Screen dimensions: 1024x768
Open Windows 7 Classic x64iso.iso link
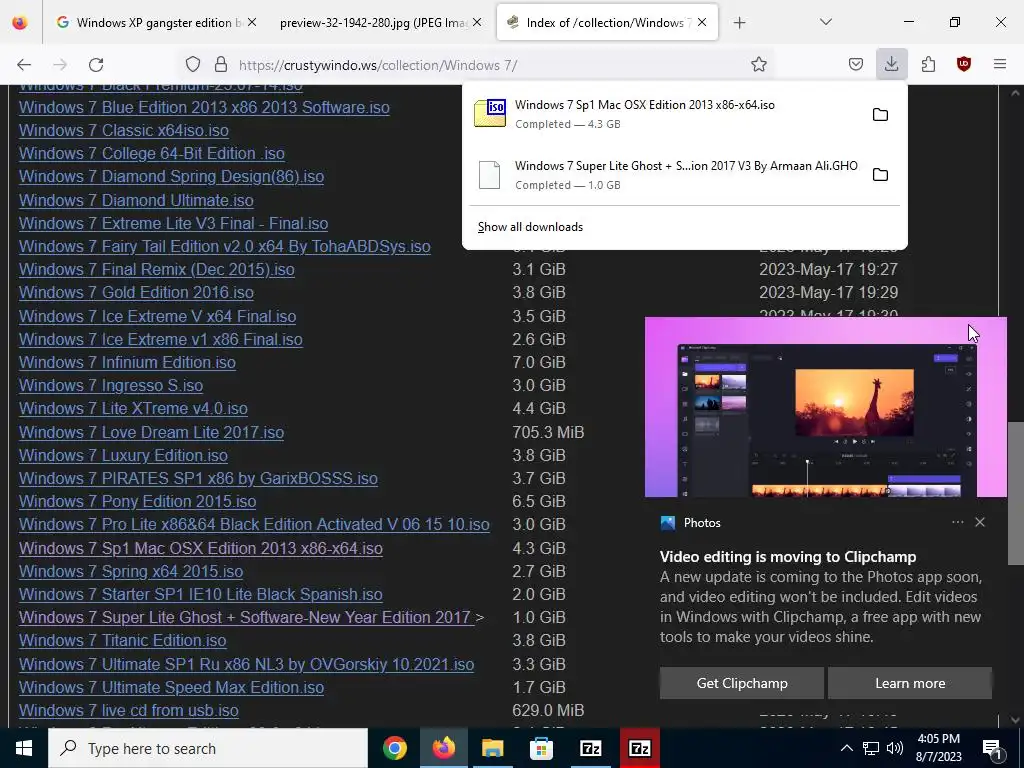point(123,130)
